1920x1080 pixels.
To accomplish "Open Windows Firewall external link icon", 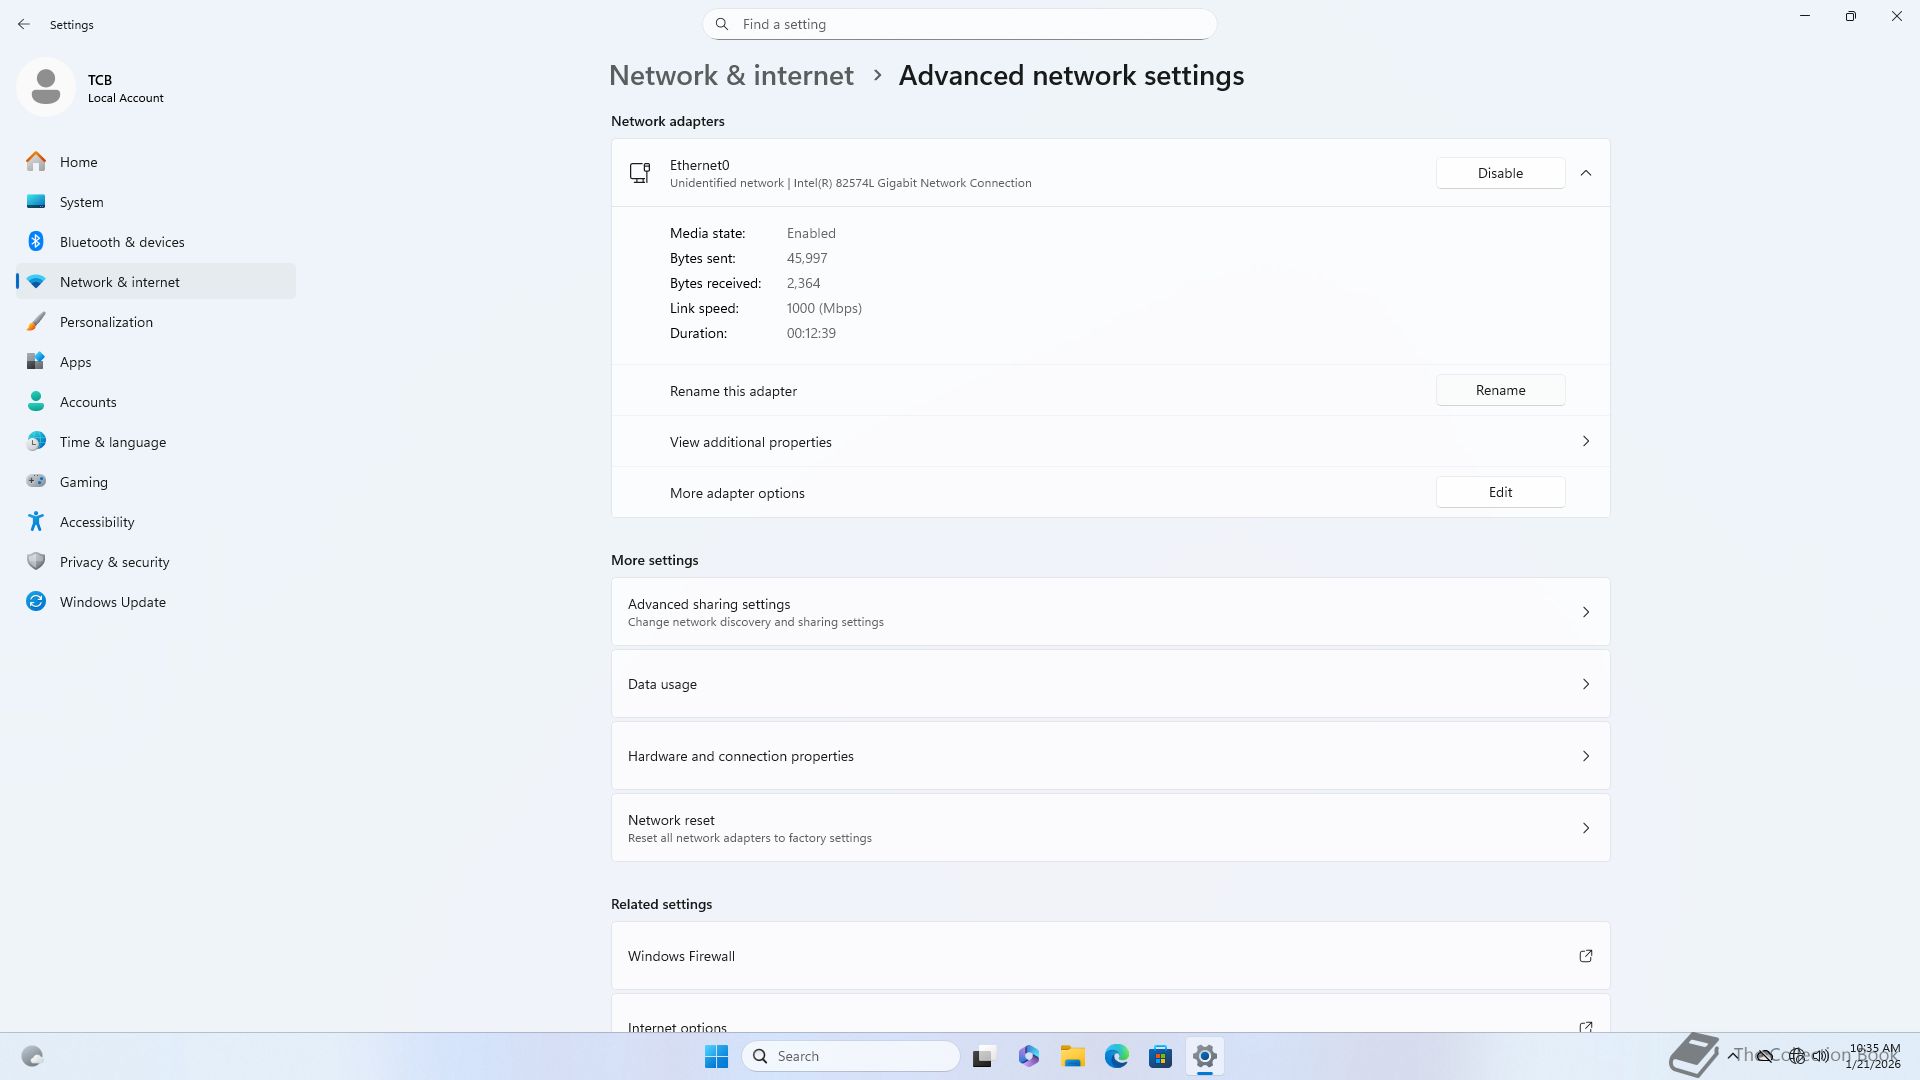I will (x=1585, y=956).
